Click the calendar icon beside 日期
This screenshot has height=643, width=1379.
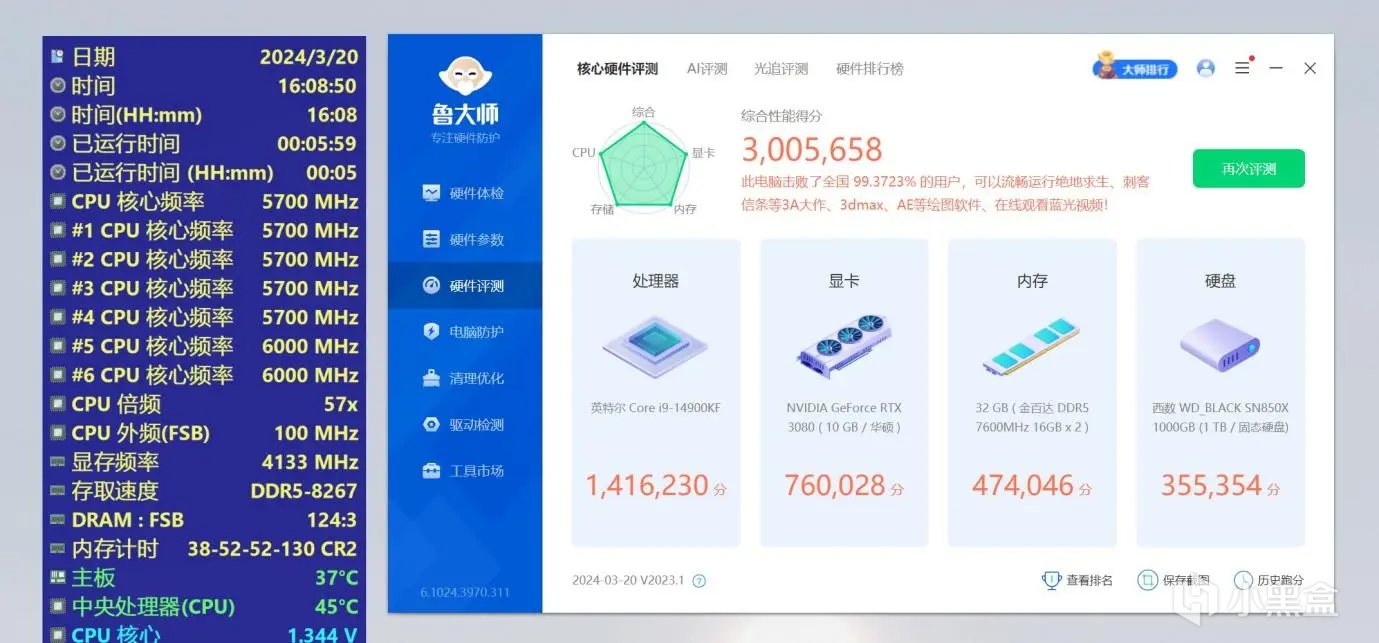click(x=58, y=57)
